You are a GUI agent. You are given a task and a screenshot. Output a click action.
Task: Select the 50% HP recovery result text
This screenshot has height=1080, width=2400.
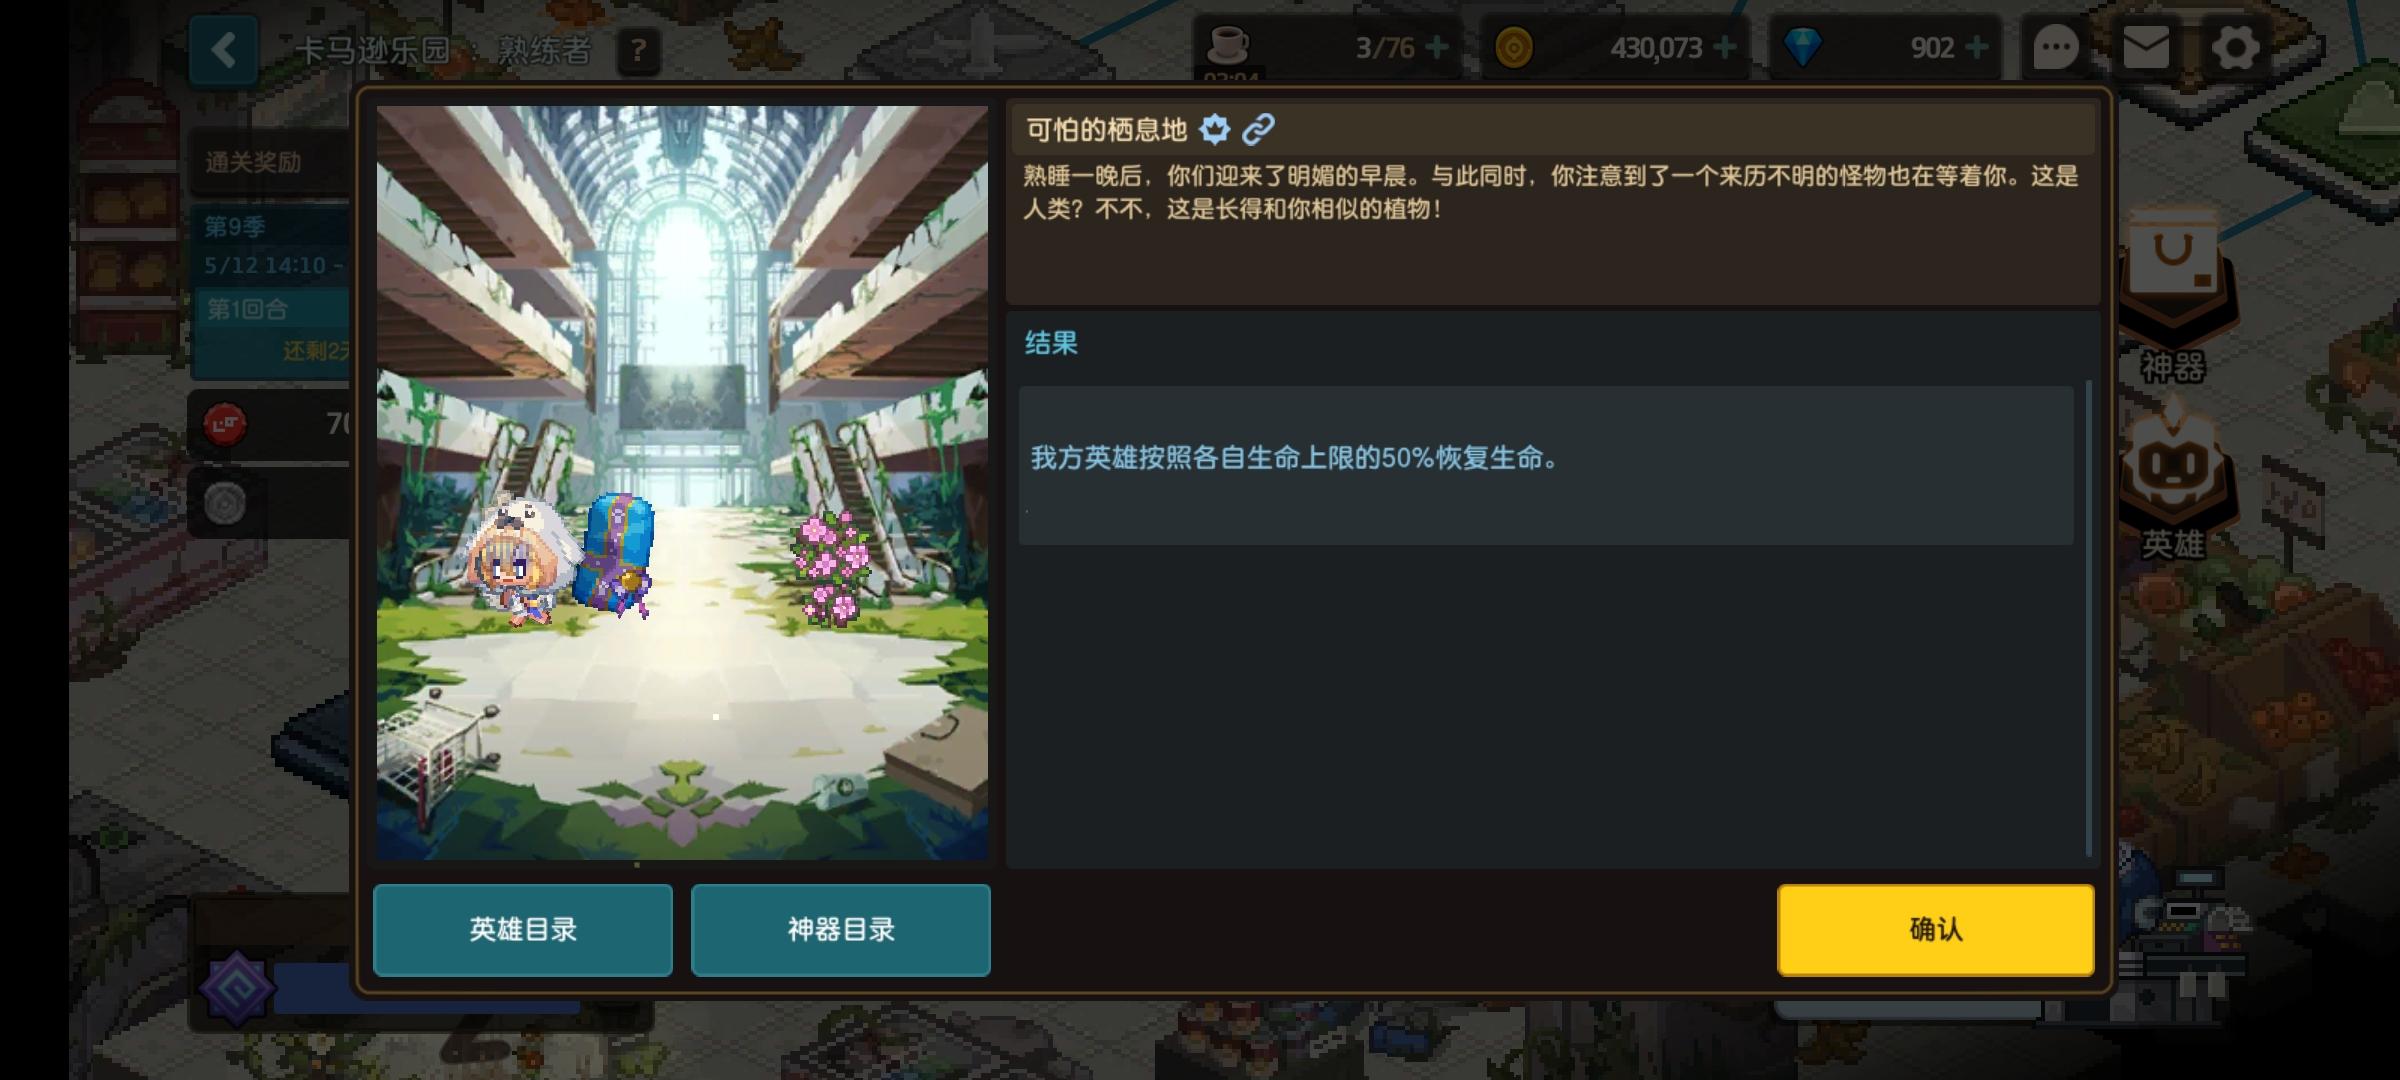click(1294, 458)
